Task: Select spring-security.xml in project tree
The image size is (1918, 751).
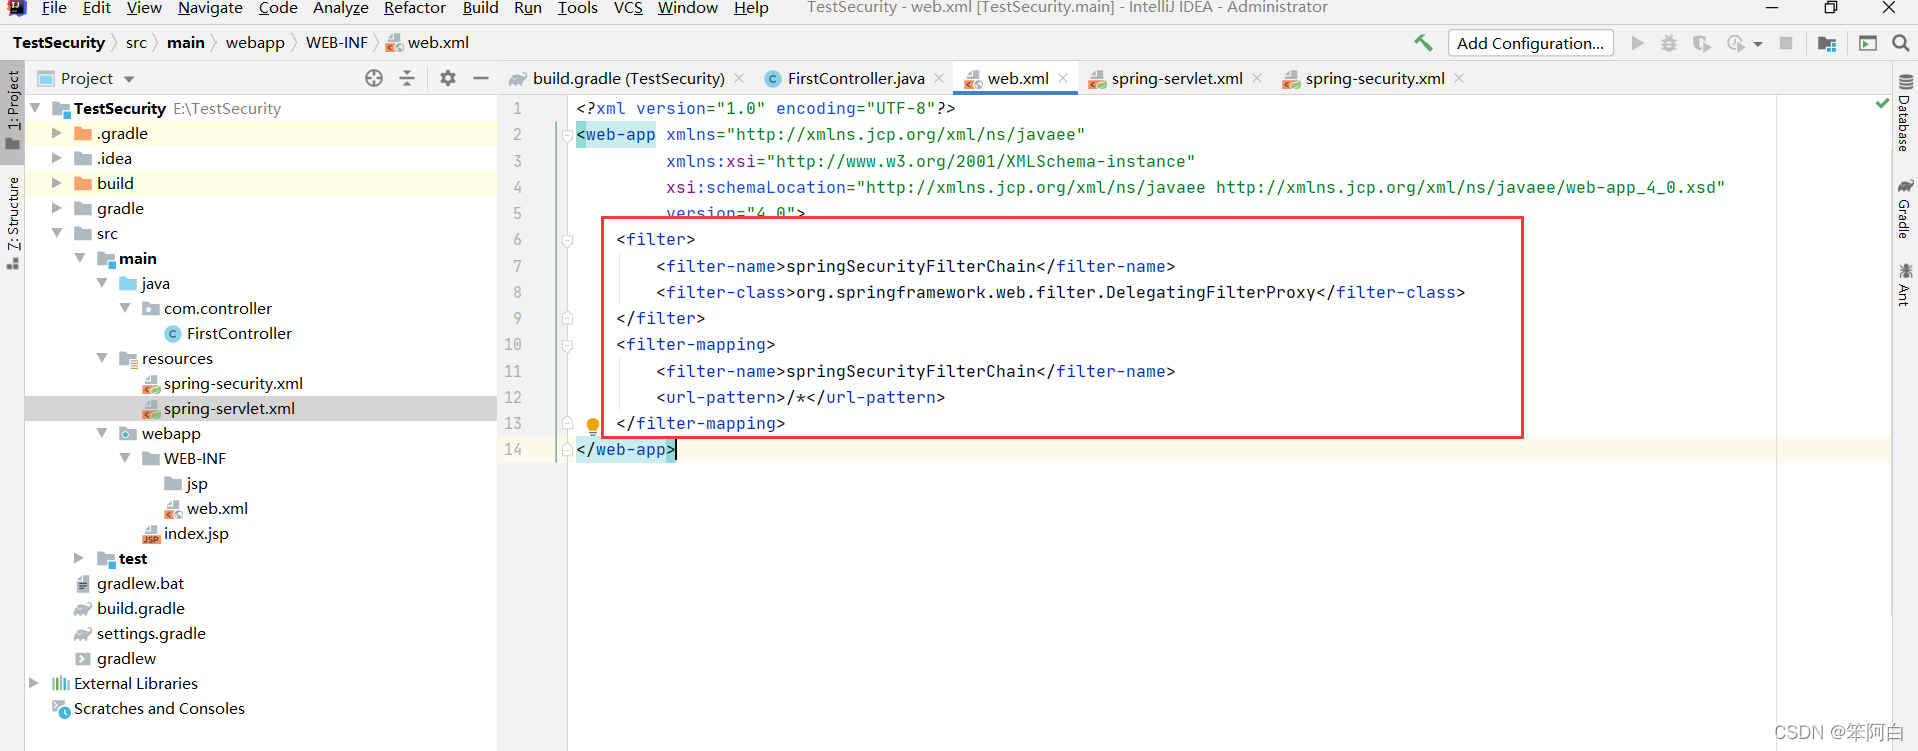Action: tap(233, 383)
